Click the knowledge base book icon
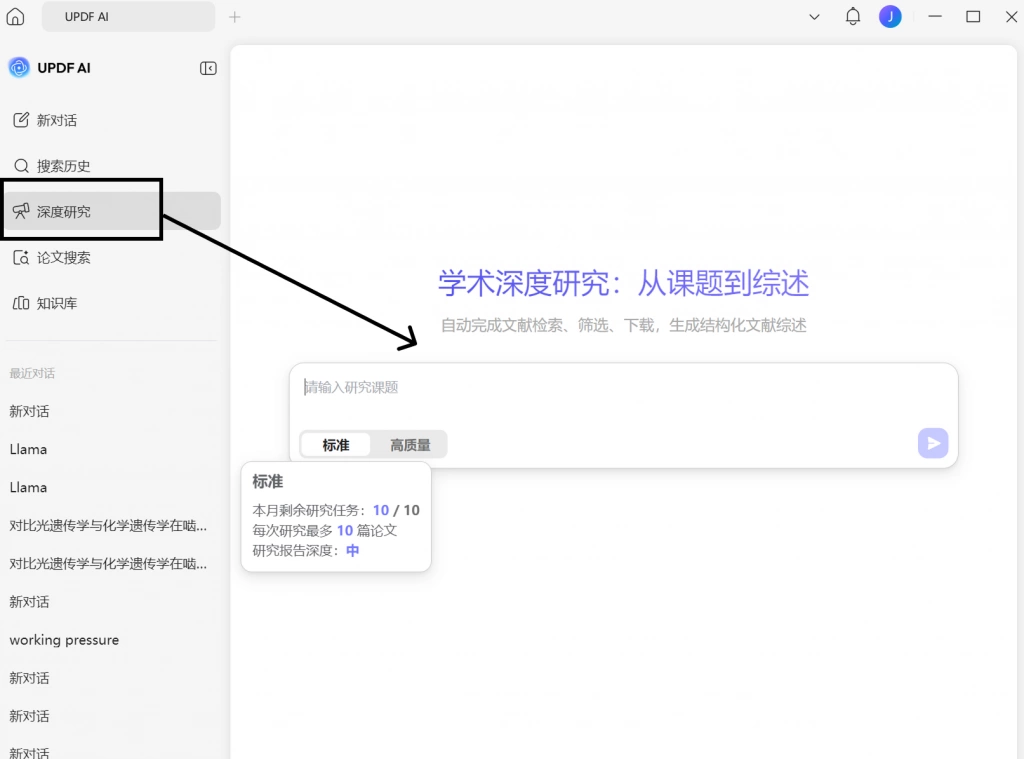The image size is (1024, 759). tap(21, 303)
